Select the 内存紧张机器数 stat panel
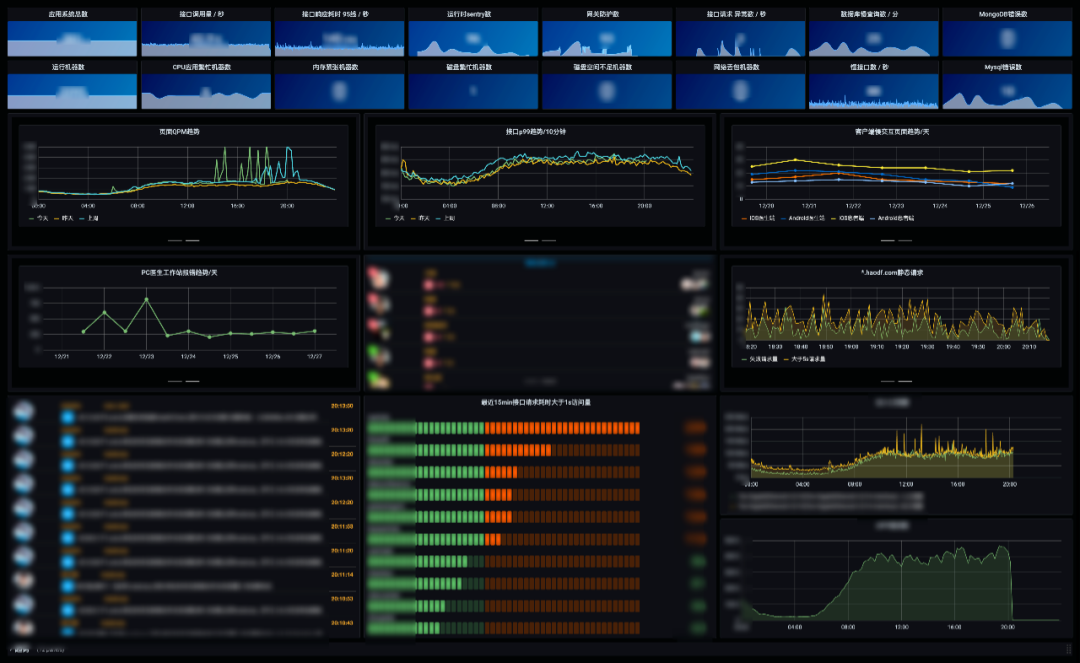This screenshot has width=1080, height=663. click(x=339, y=85)
